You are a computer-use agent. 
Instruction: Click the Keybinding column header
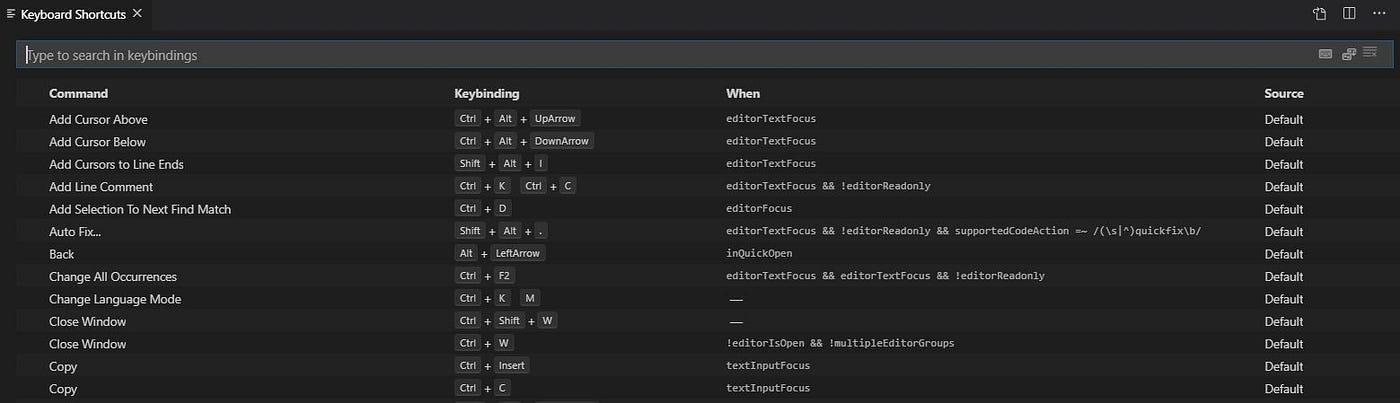coord(486,93)
